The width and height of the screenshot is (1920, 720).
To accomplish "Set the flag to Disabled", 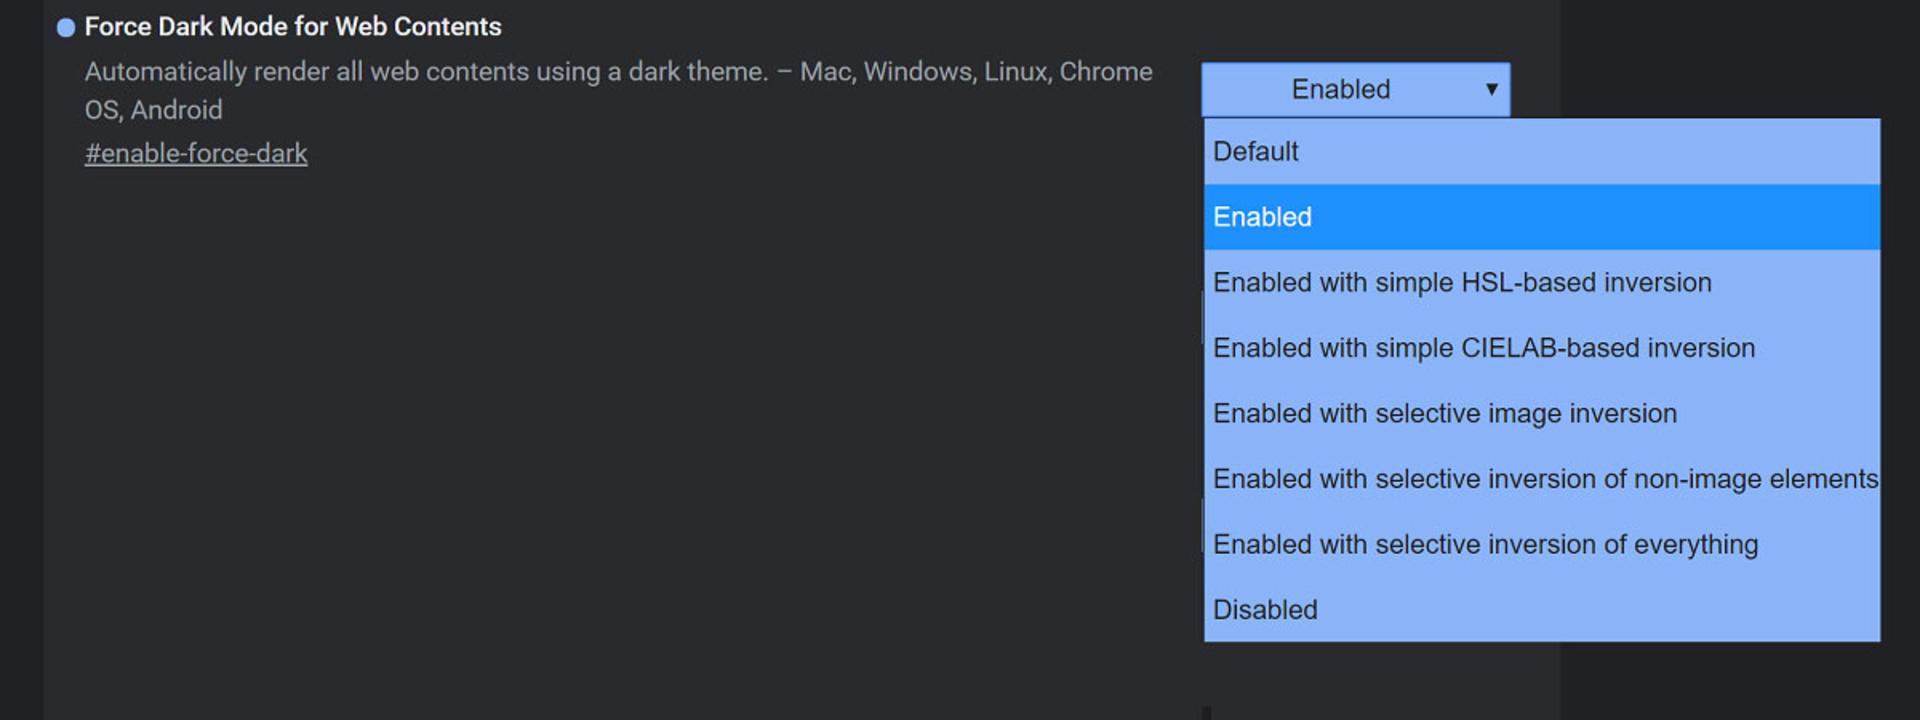I will point(1542,610).
